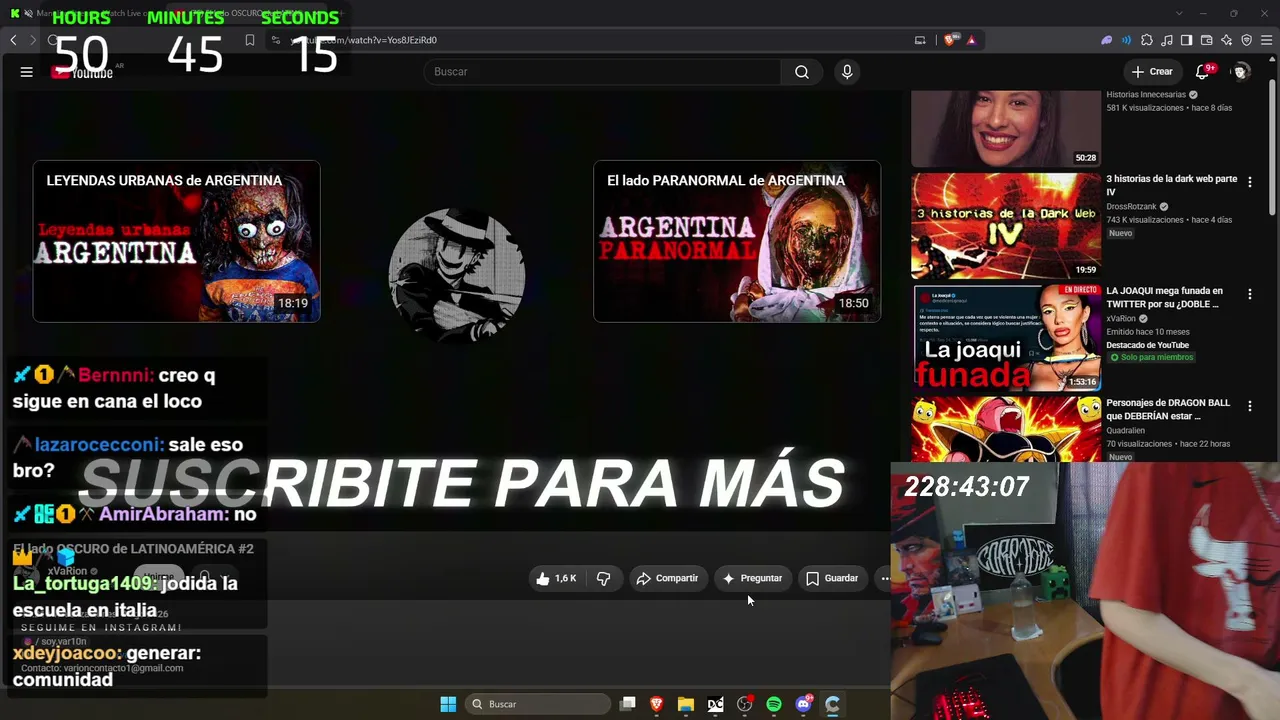Start voice search with the microphone icon

pyautogui.click(x=847, y=72)
